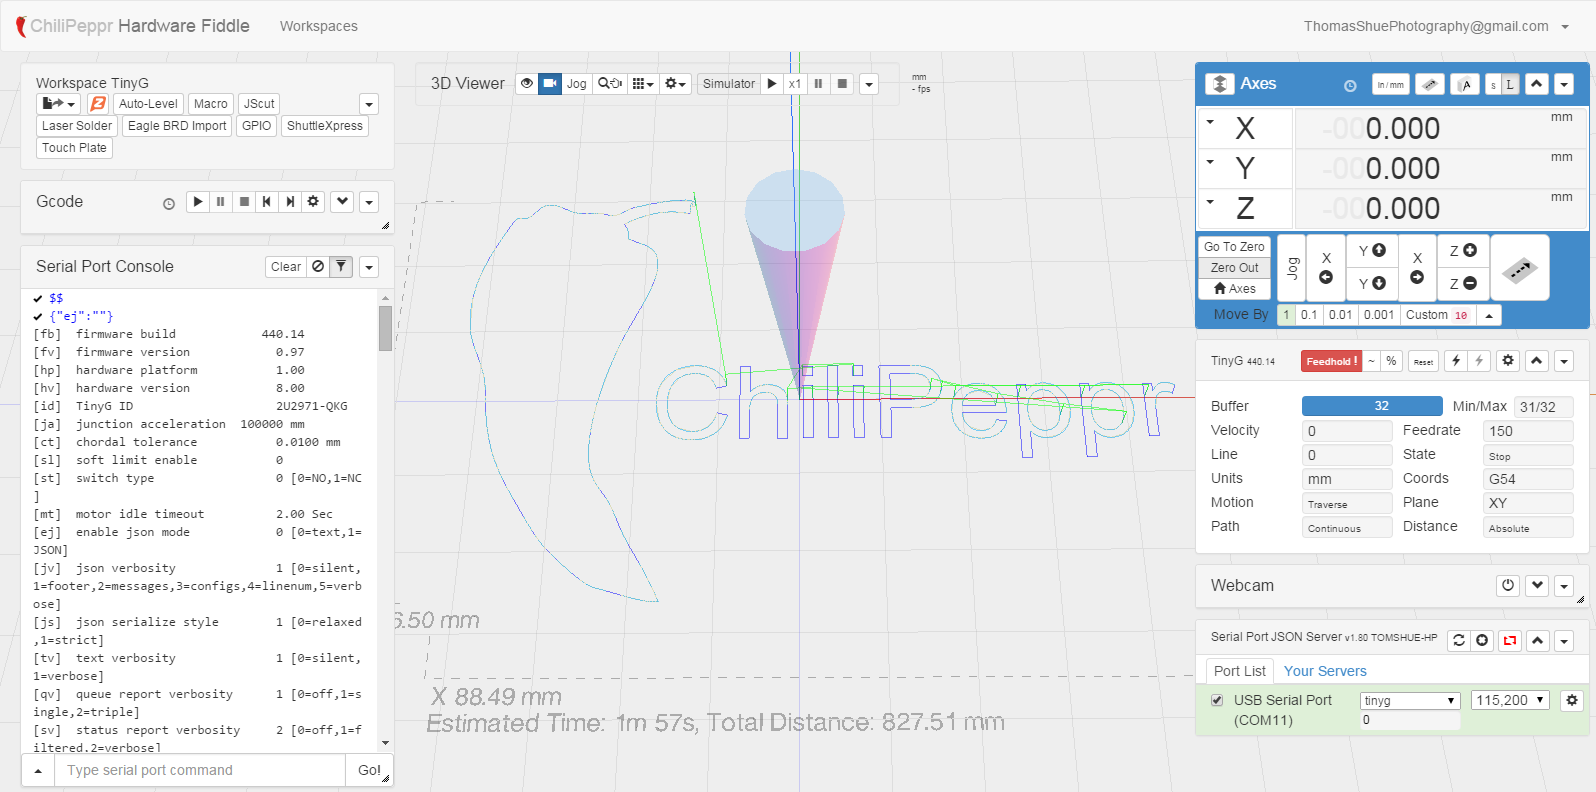Jog Y axis down (negative)
Viewport: 1596px width, 792px height.
[1372, 284]
